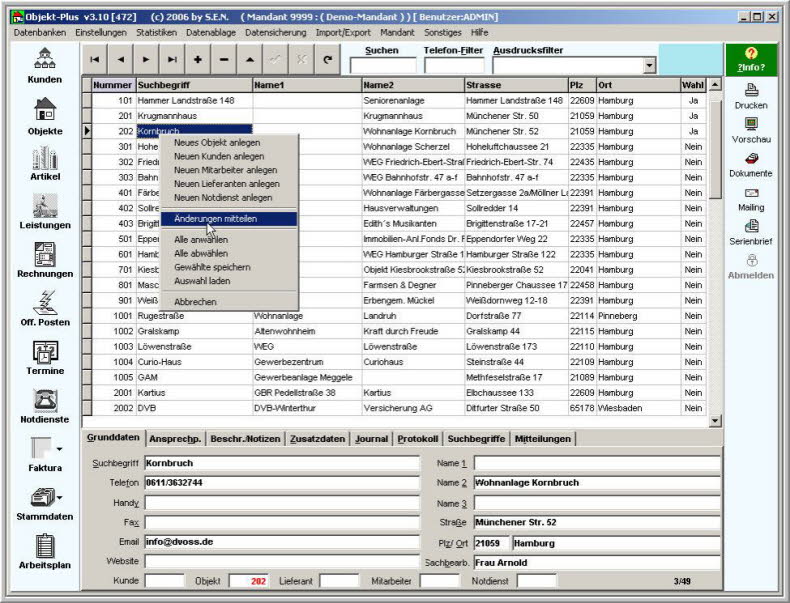The image size is (790, 603).
Task: Open Vorschau print preview
Action: click(751, 130)
